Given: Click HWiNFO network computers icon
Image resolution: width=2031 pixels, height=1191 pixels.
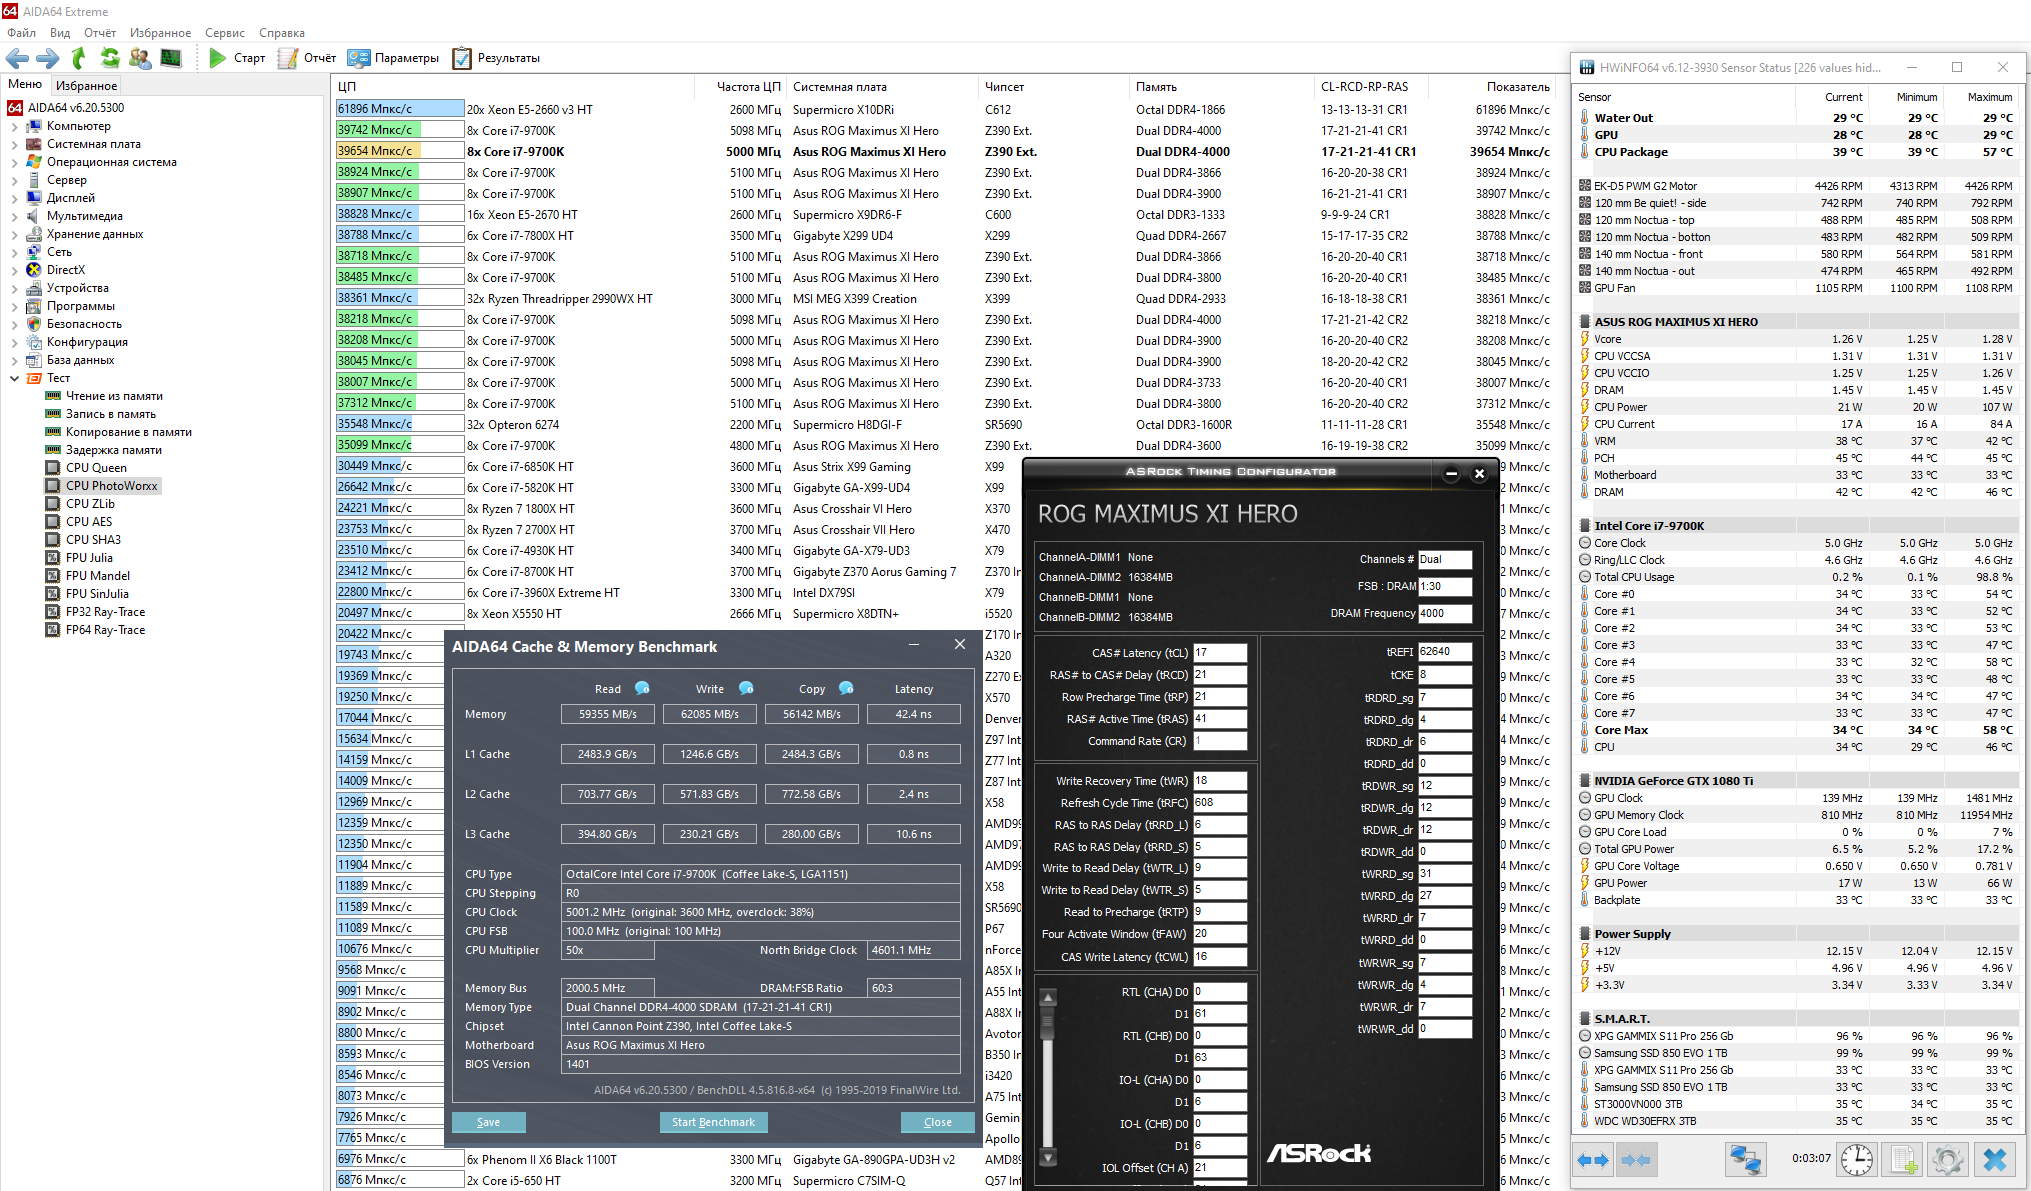Looking at the screenshot, I should (x=1746, y=1159).
